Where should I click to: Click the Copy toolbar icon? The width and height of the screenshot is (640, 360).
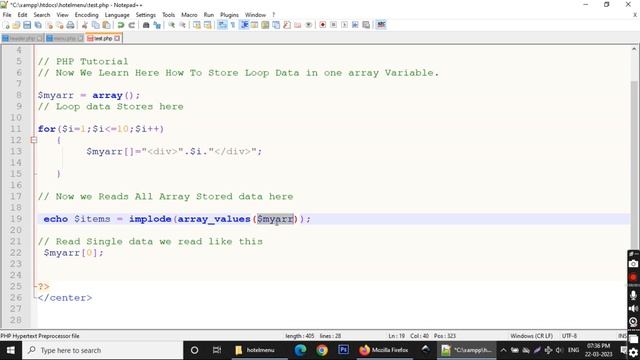(x=96, y=25)
